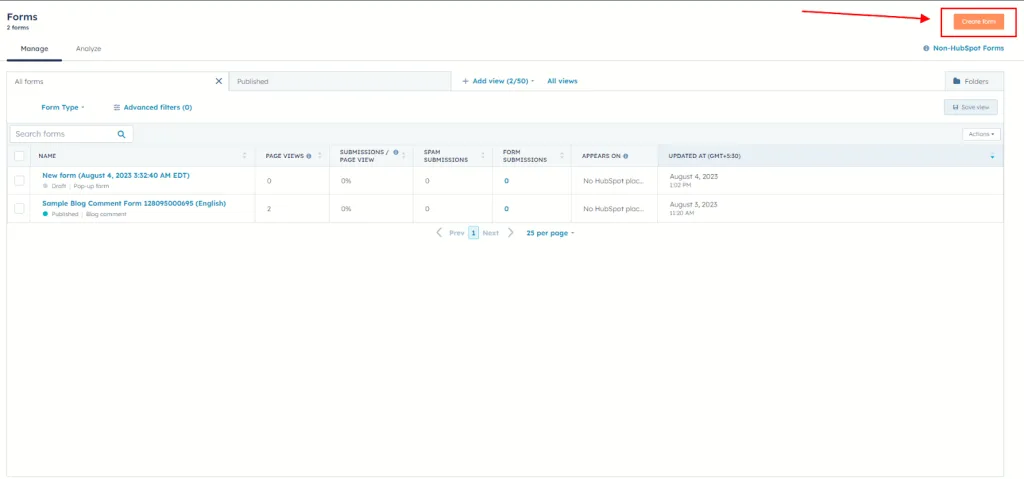
Task: Select the Published view tab
Action: pos(340,82)
